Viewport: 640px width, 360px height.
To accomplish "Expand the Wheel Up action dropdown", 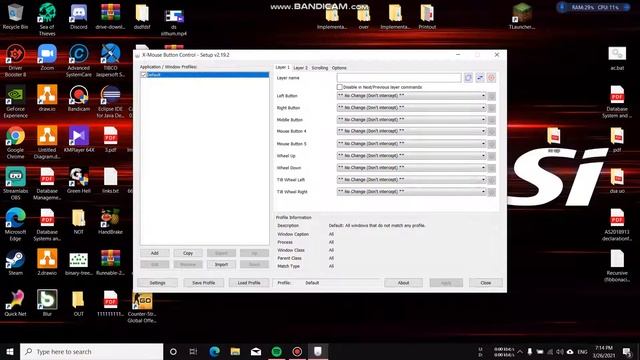I will click(411, 156).
